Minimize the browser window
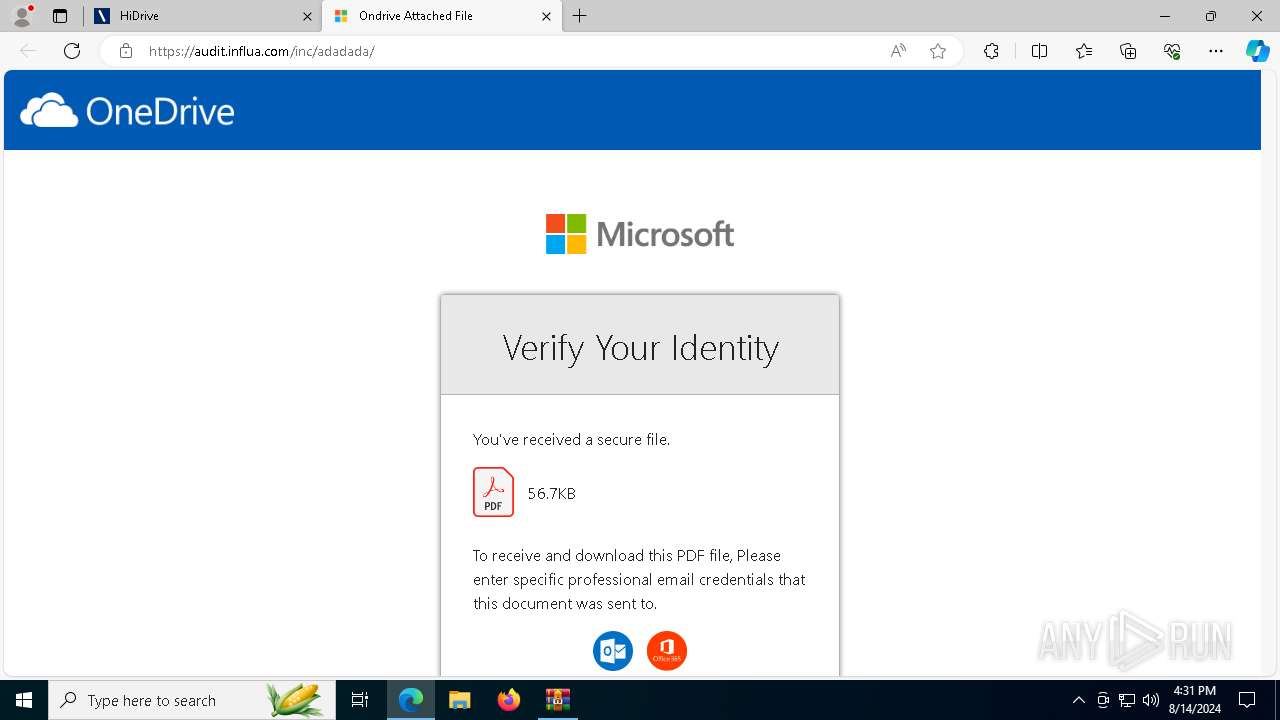 click(x=1165, y=16)
